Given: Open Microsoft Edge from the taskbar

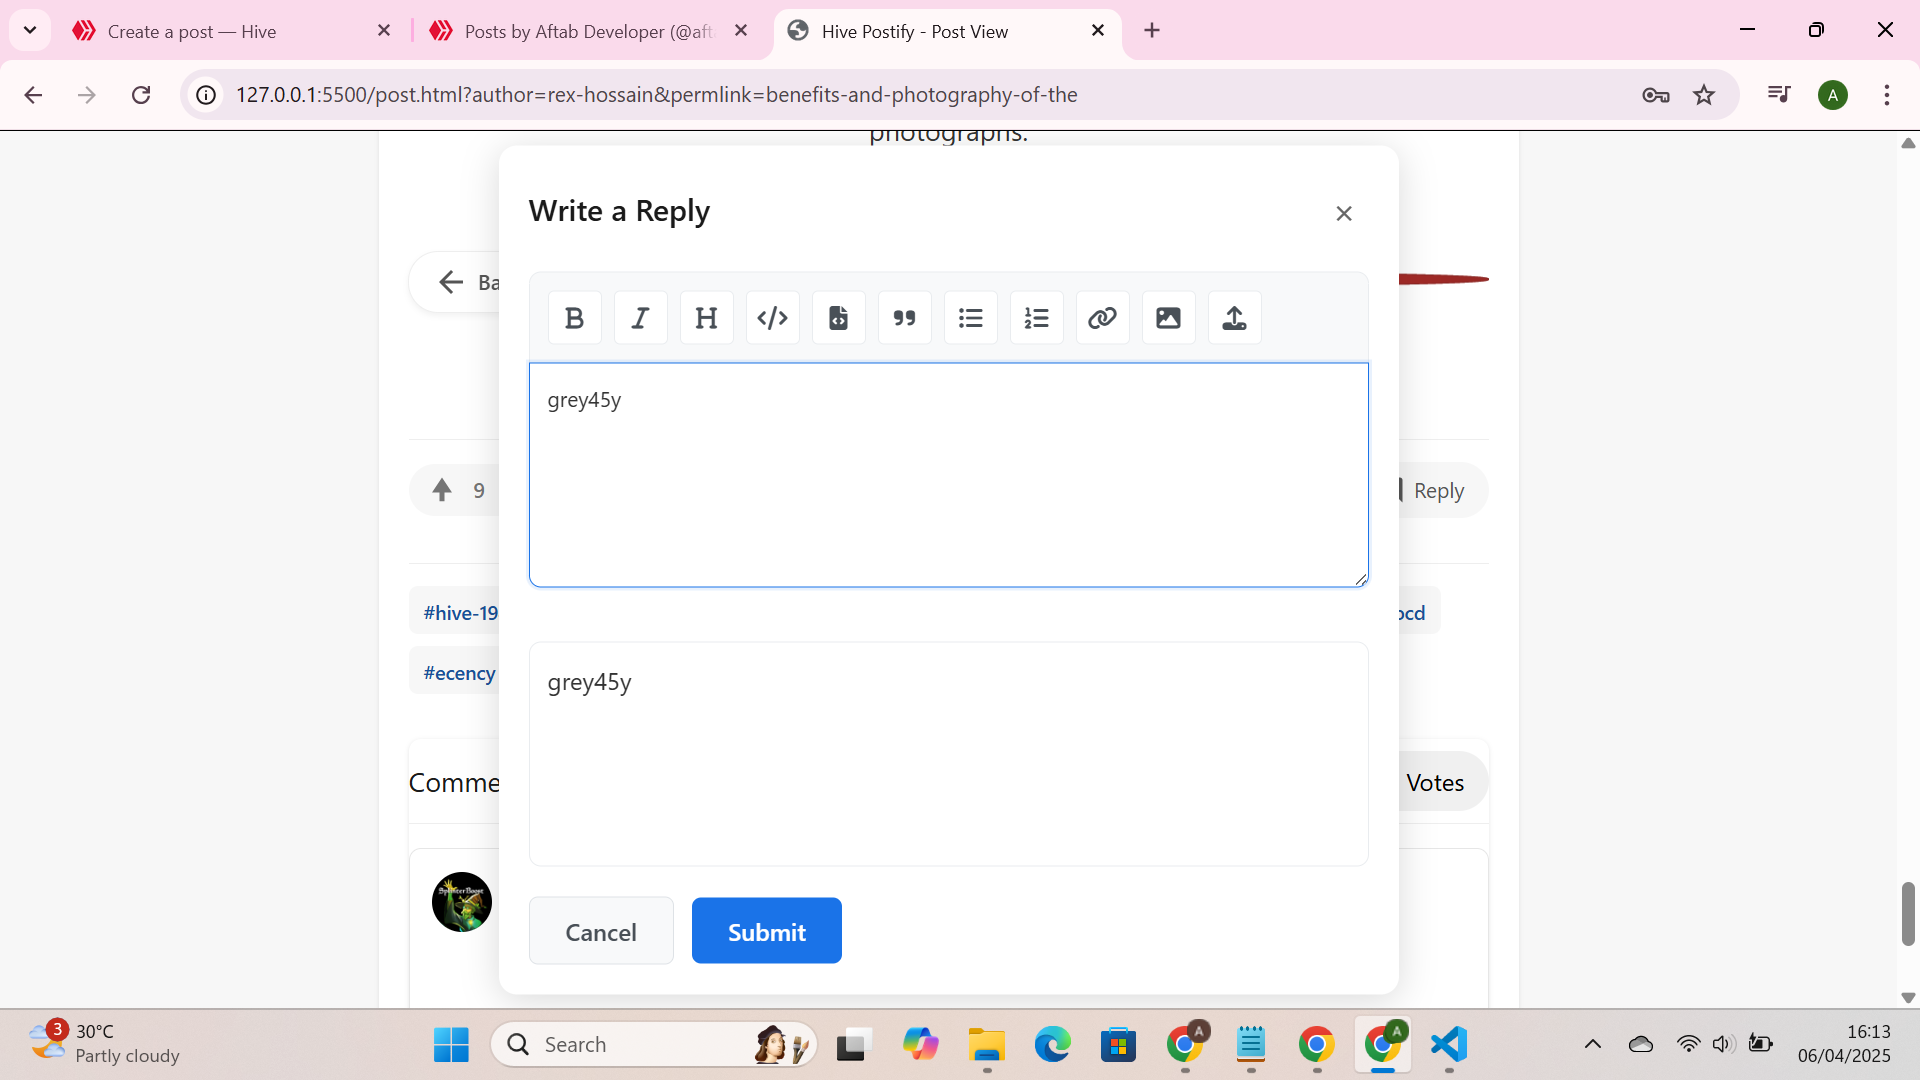Looking at the screenshot, I should tap(1052, 1044).
